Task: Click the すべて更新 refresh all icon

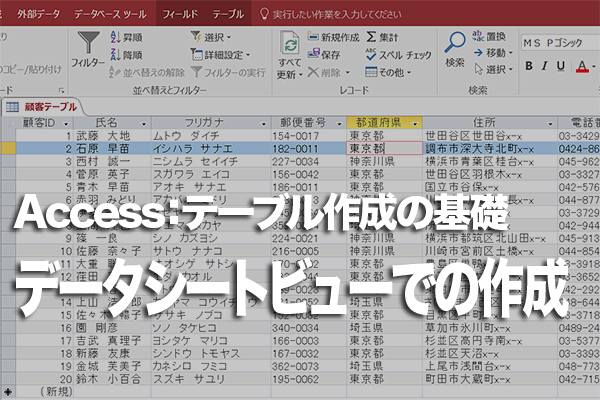Action: coord(290,42)
